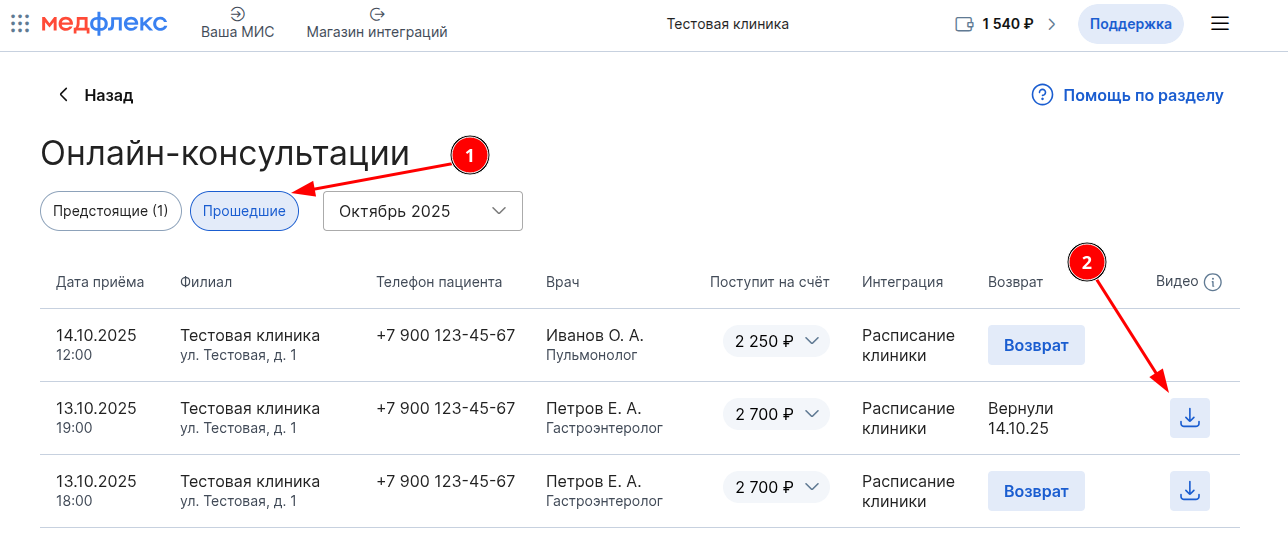Click Возврат button for 13.10.2025 18:00
Image resolution: width=1288 pixels, height=551 pixels.
pos(1036,491)
